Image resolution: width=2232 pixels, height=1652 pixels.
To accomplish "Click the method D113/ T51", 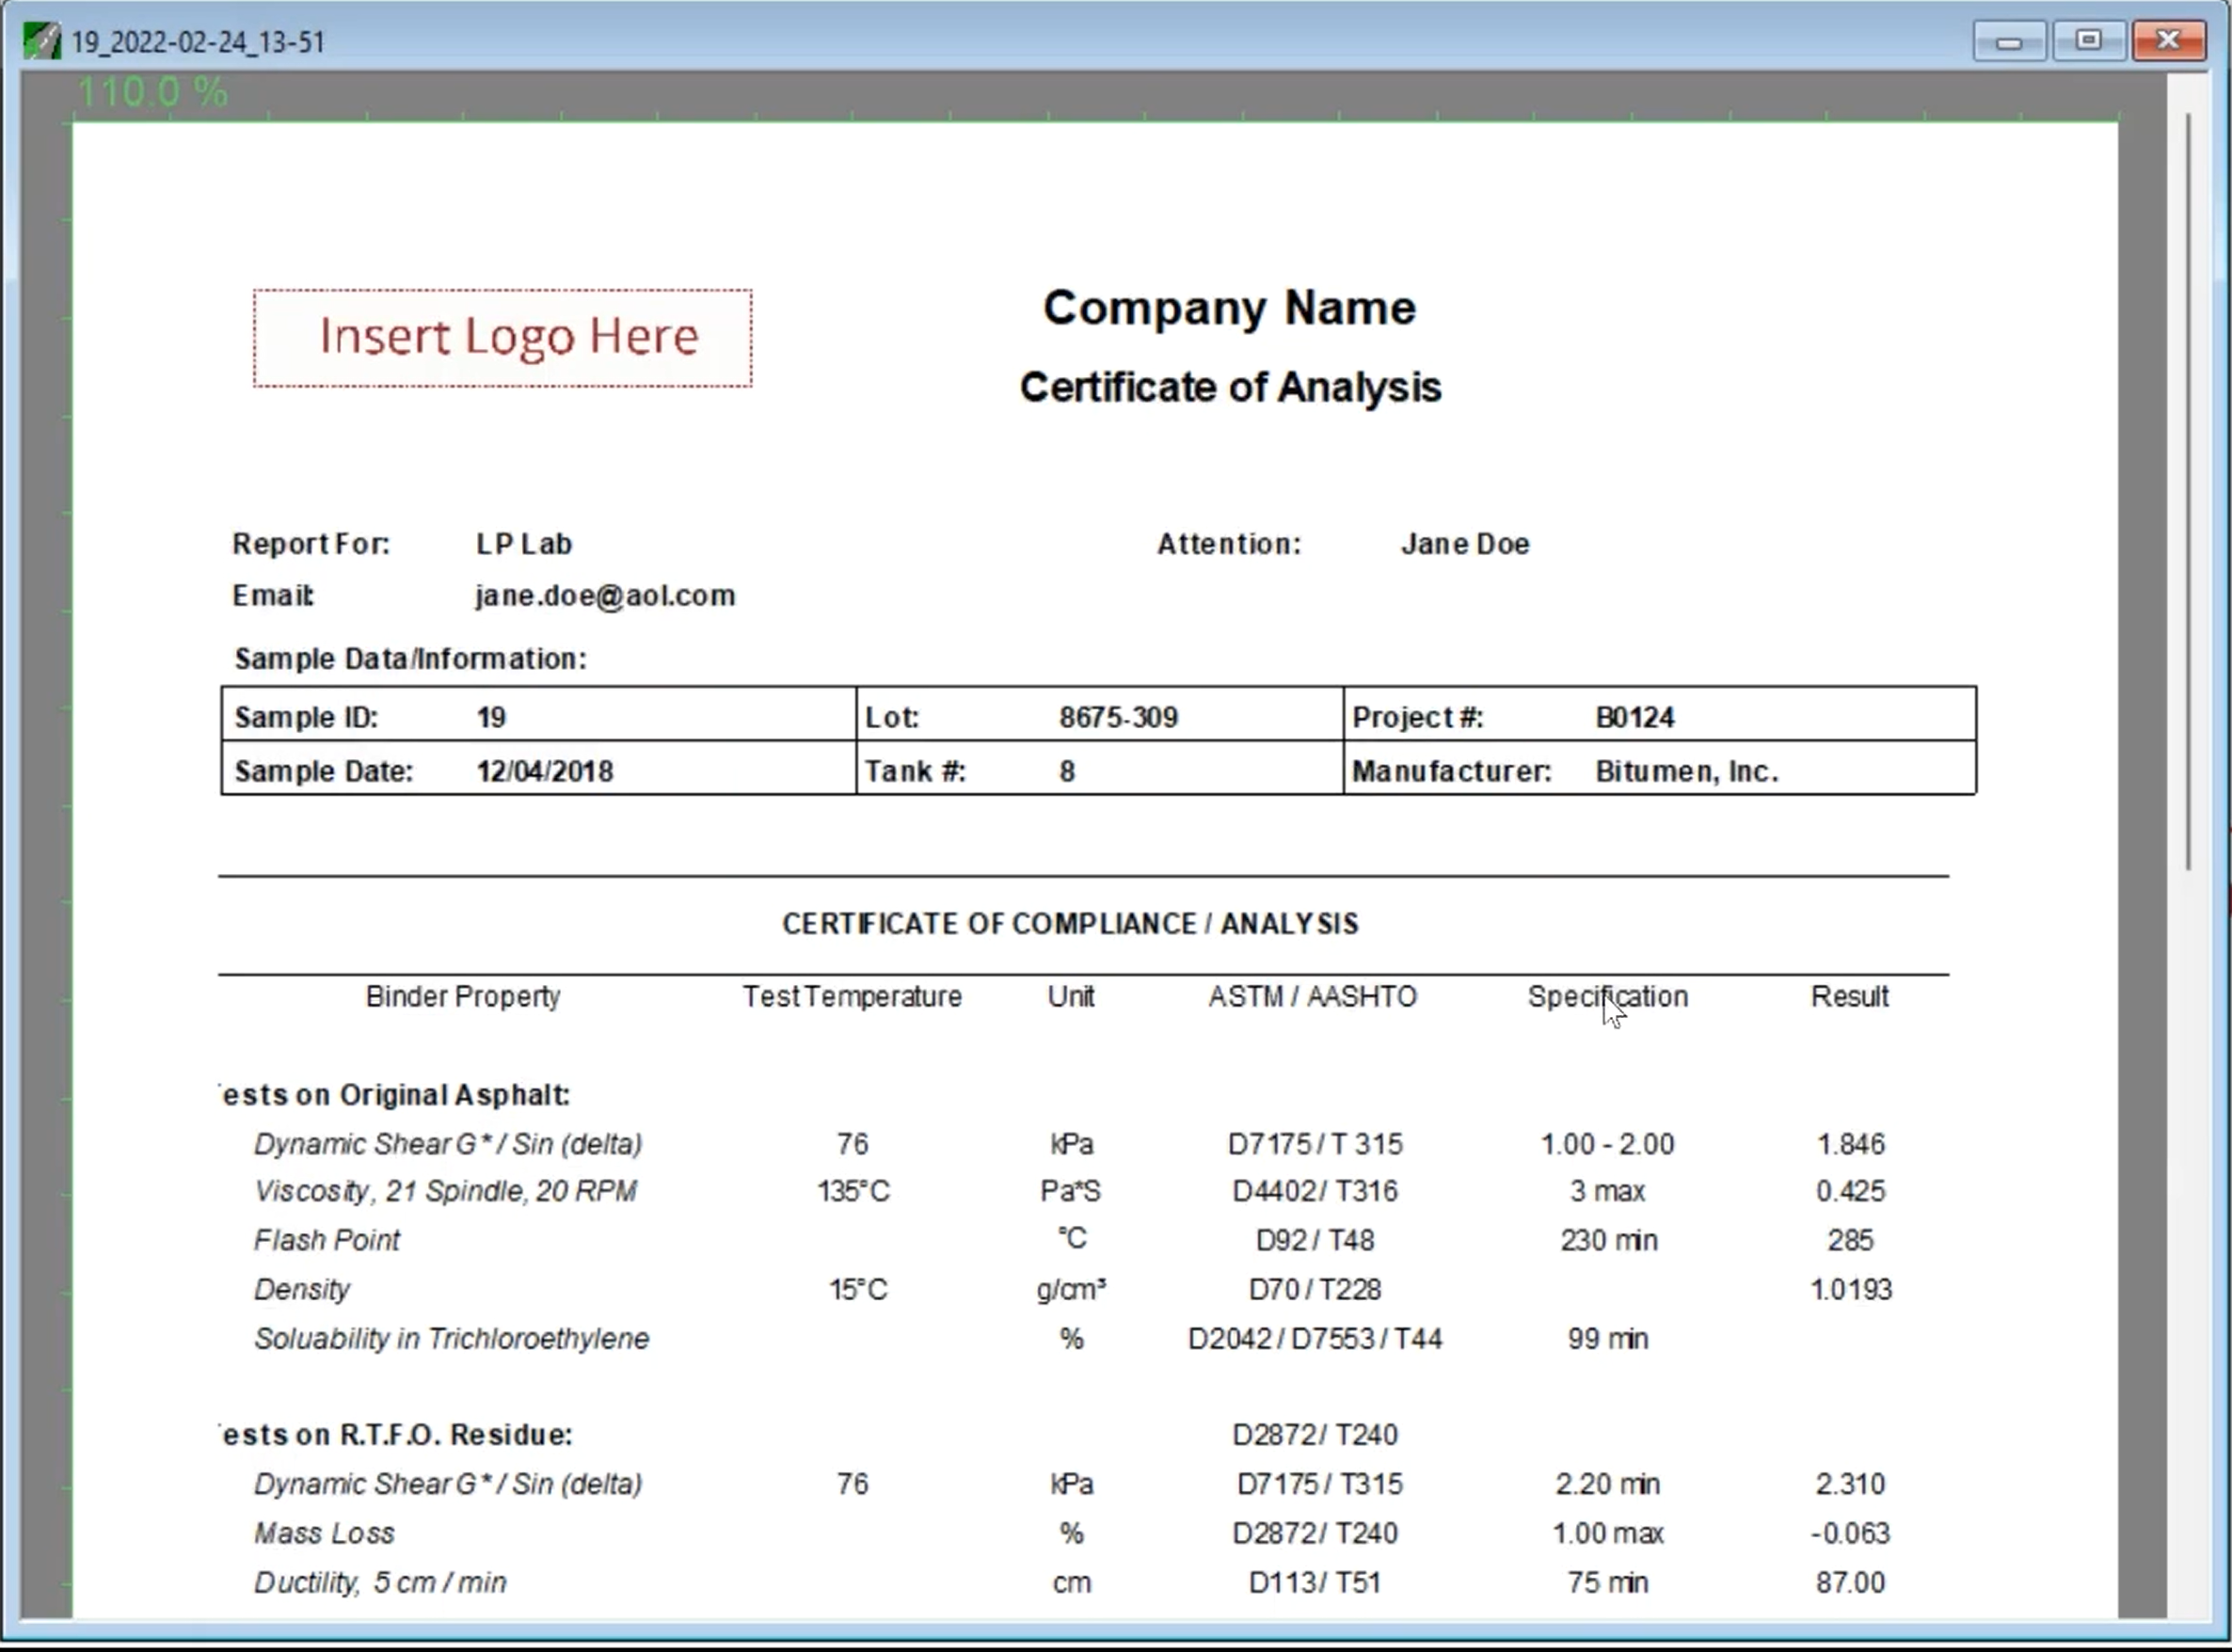I will 1315,1582.
